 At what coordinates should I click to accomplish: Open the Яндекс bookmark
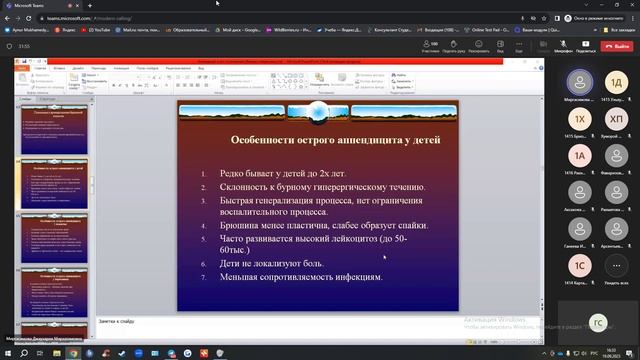pos(65,30)
